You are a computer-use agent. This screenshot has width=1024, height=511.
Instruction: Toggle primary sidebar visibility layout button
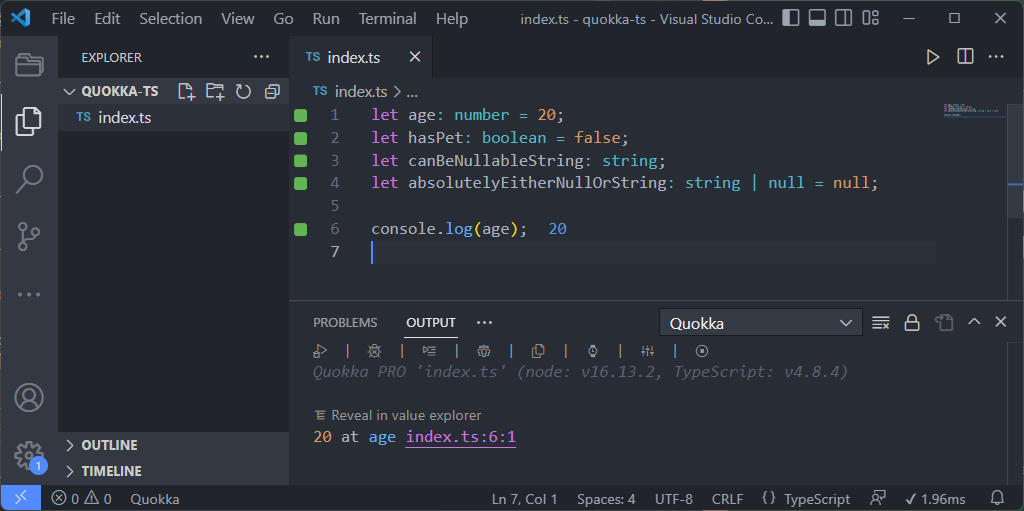[791, 18]
